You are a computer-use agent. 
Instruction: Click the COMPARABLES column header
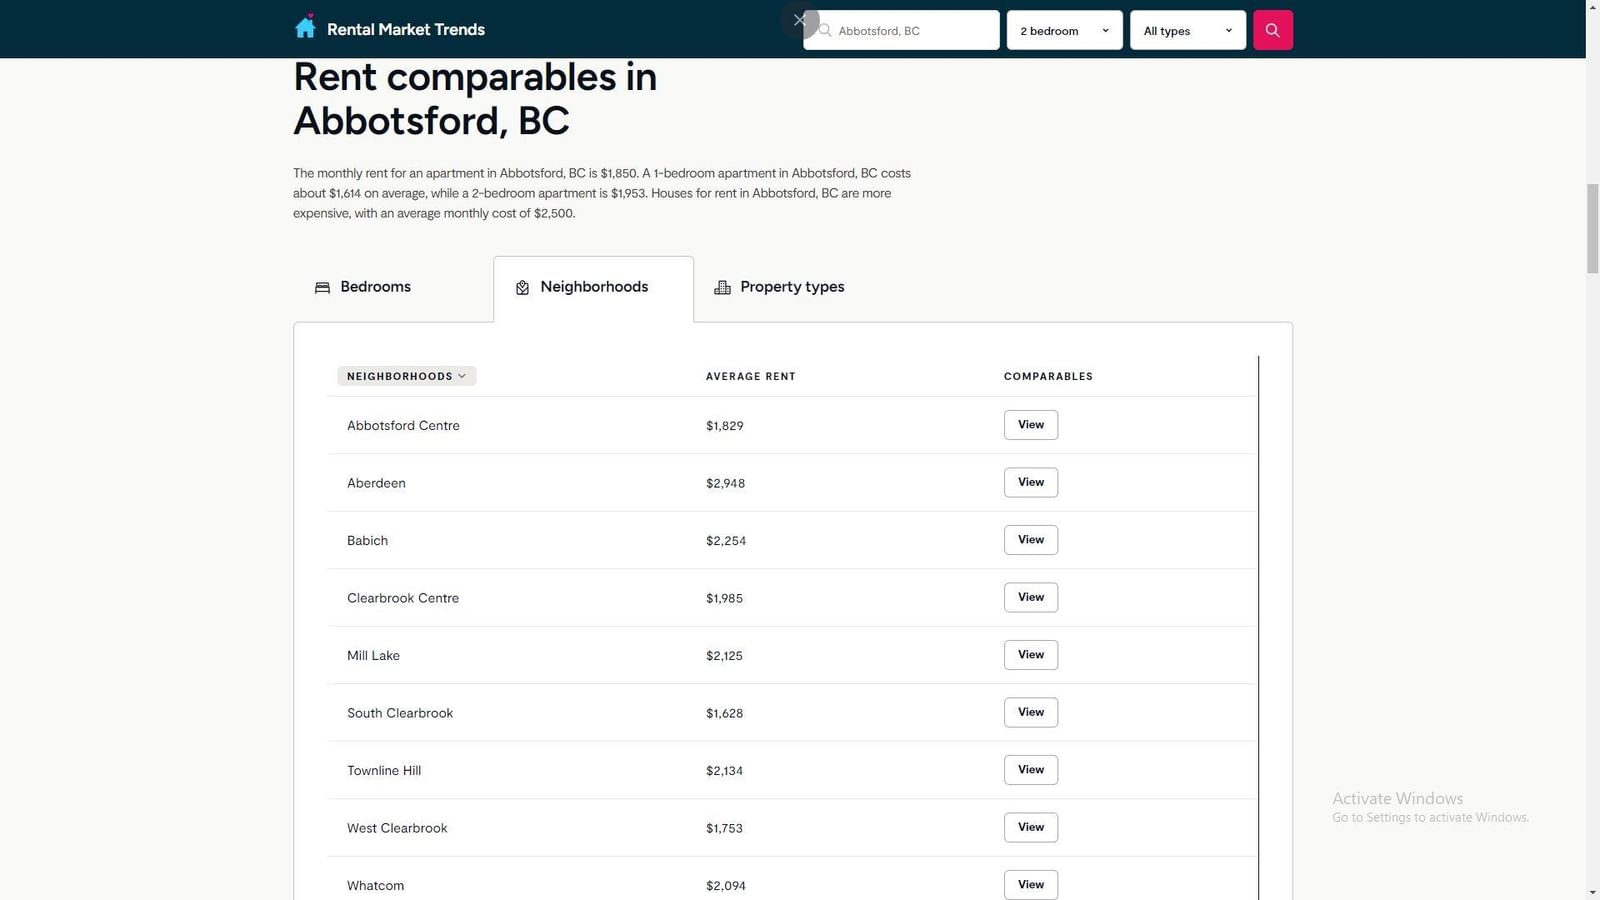point(1048,377)
